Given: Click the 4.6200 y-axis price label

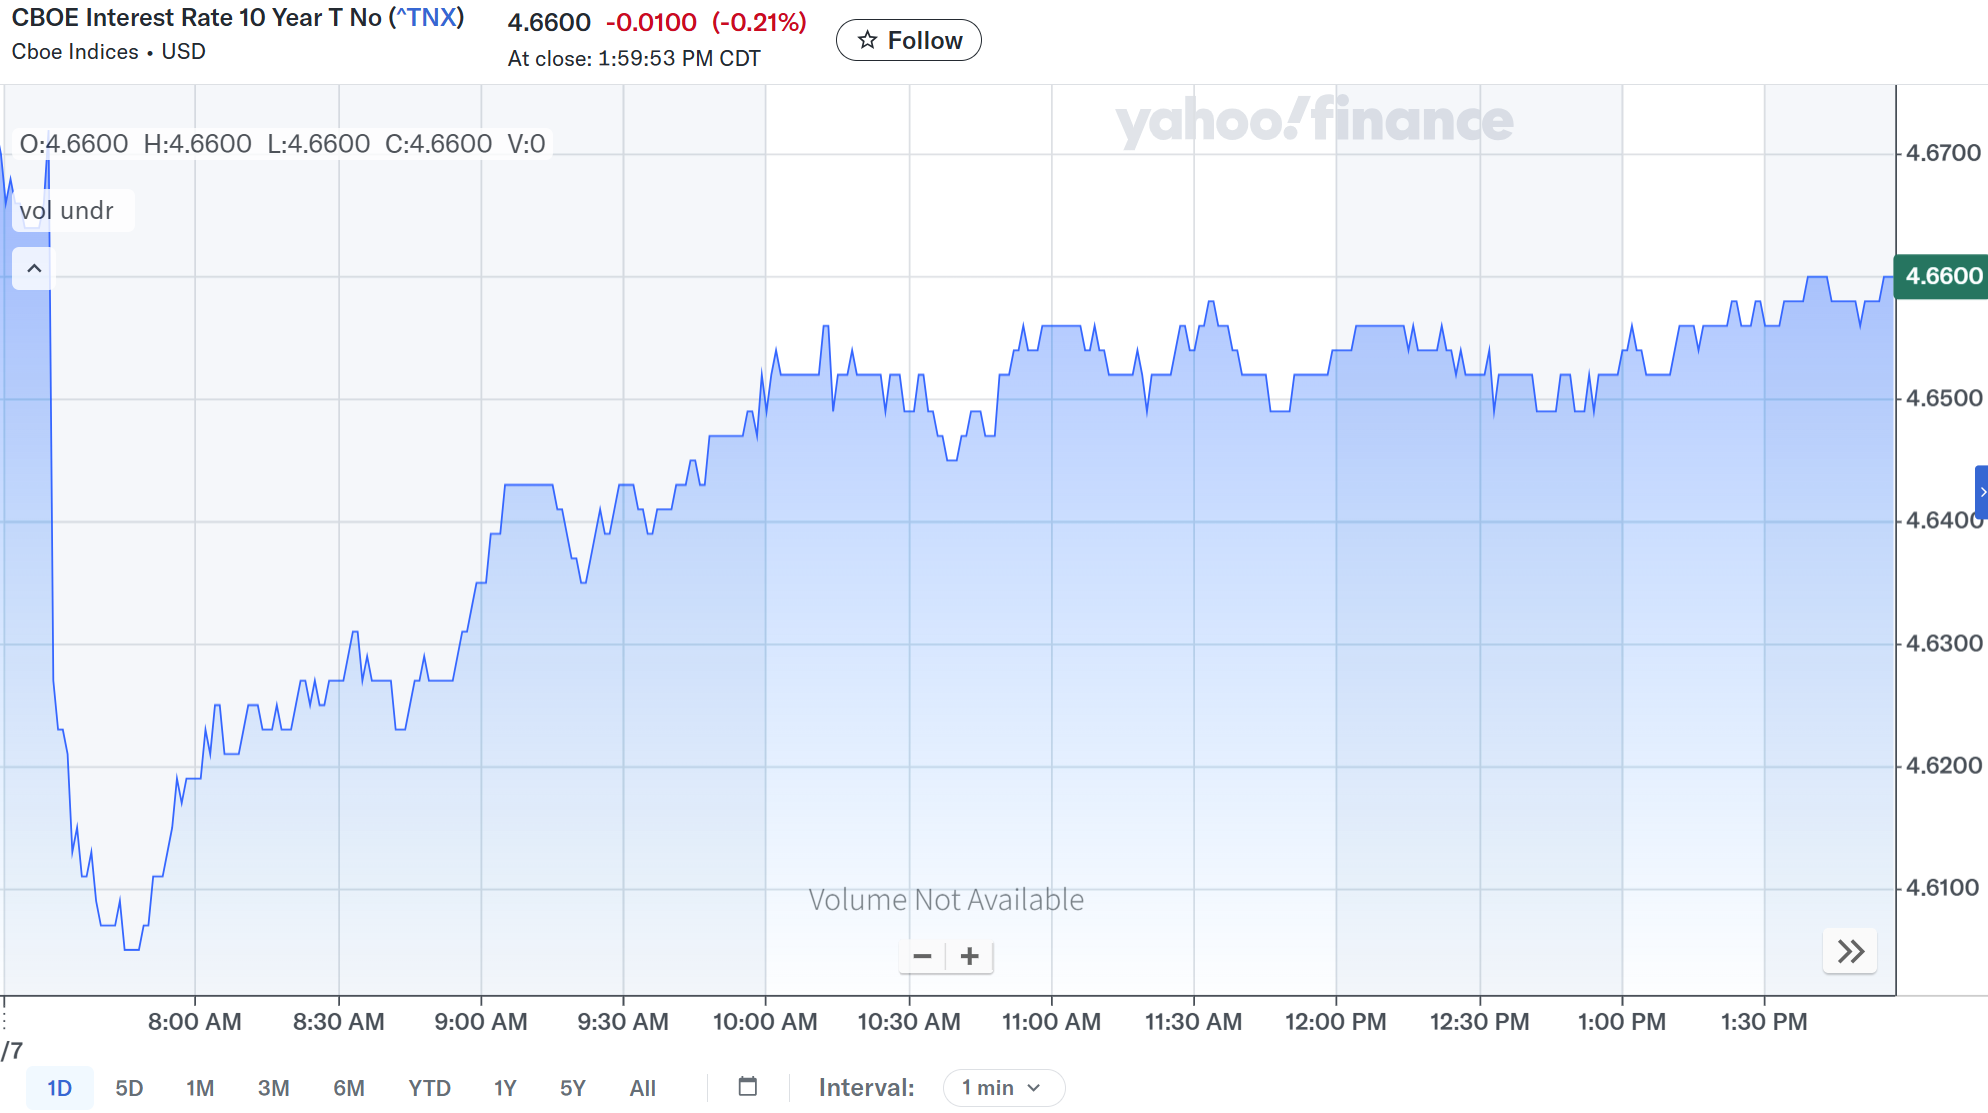Looking at the screenshot, I should 1943,765.
